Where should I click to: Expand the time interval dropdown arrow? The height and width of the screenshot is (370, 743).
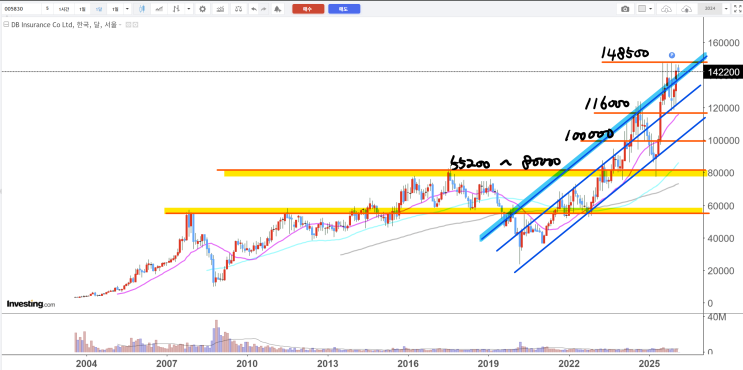tap(127, 9)
